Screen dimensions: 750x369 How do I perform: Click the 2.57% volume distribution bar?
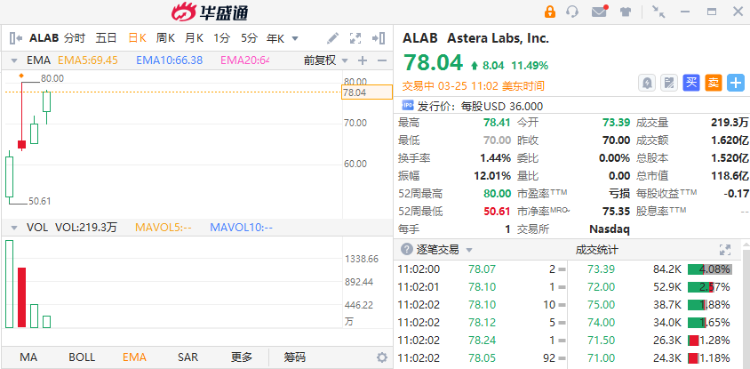[x=710, y=287]
